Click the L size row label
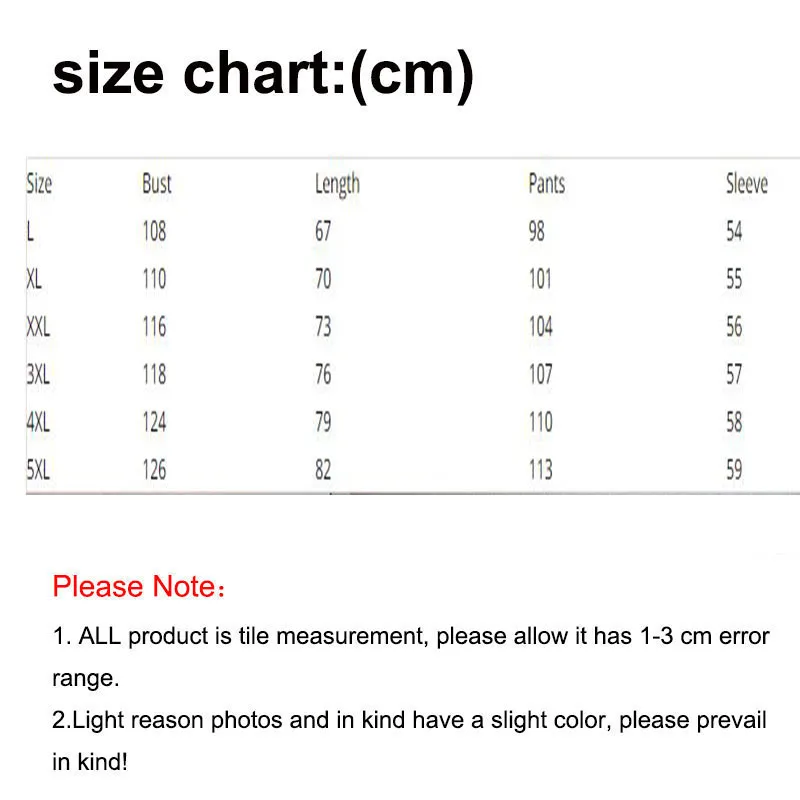 (30, 232)
